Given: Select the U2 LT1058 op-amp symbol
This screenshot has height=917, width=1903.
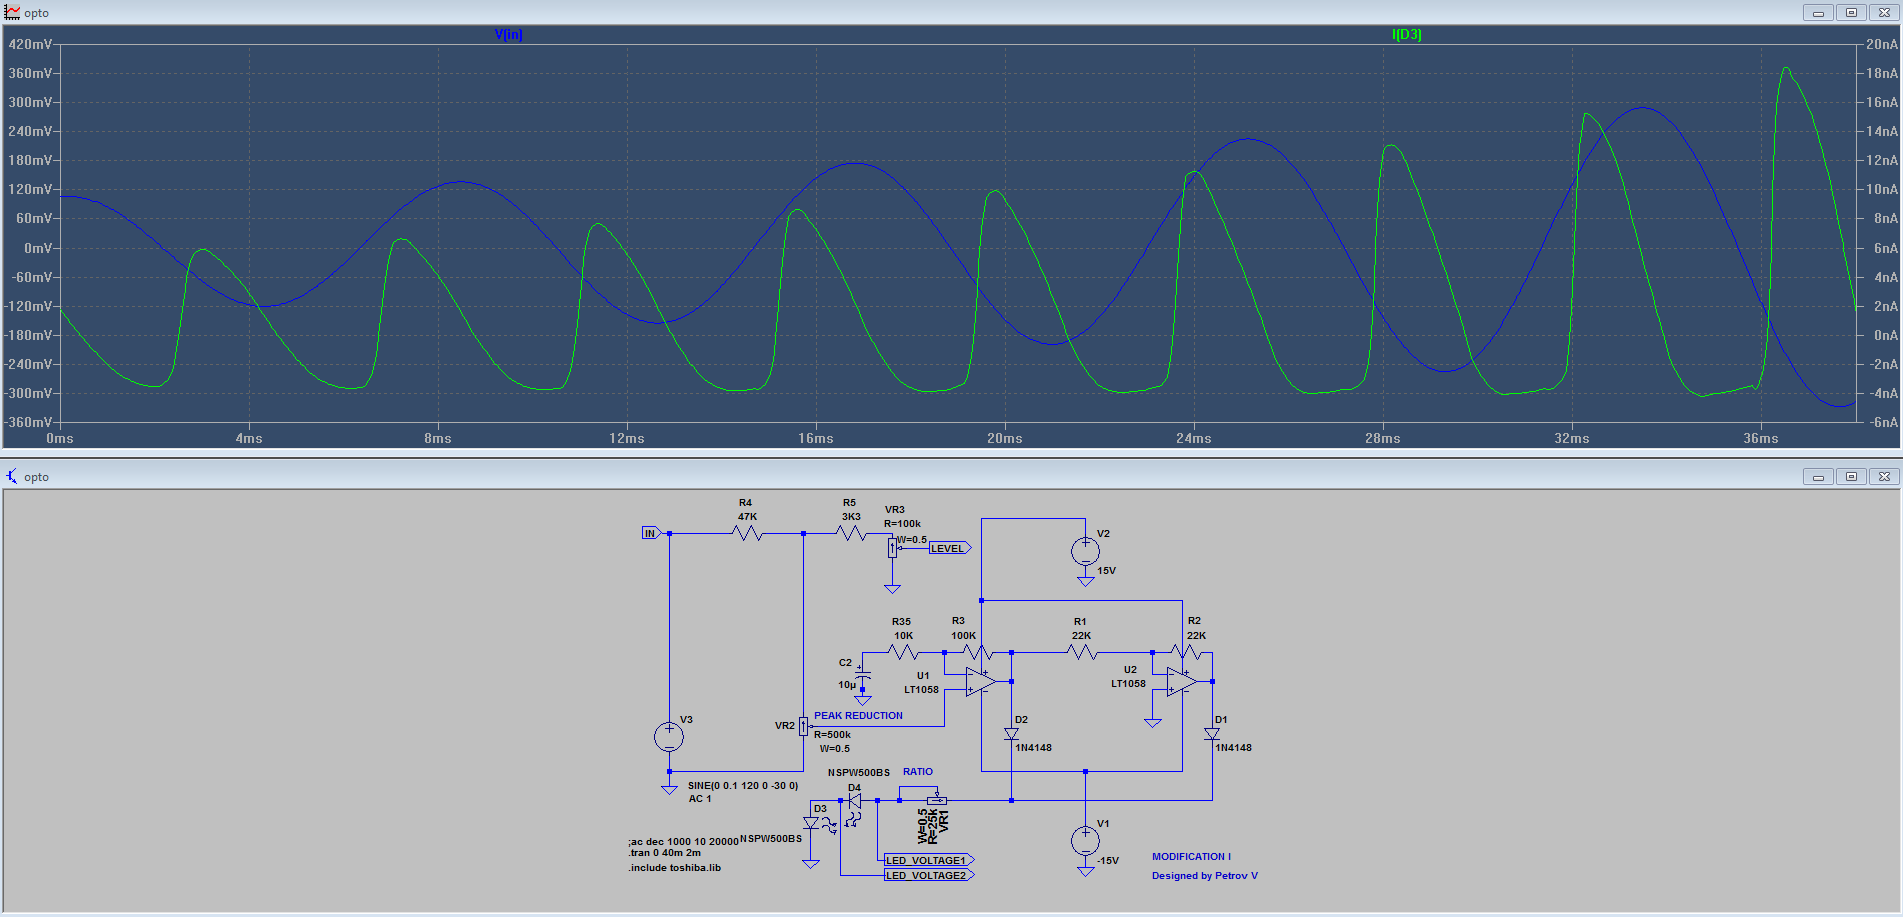Looking at the screenshot, I should click(1181, 681).
